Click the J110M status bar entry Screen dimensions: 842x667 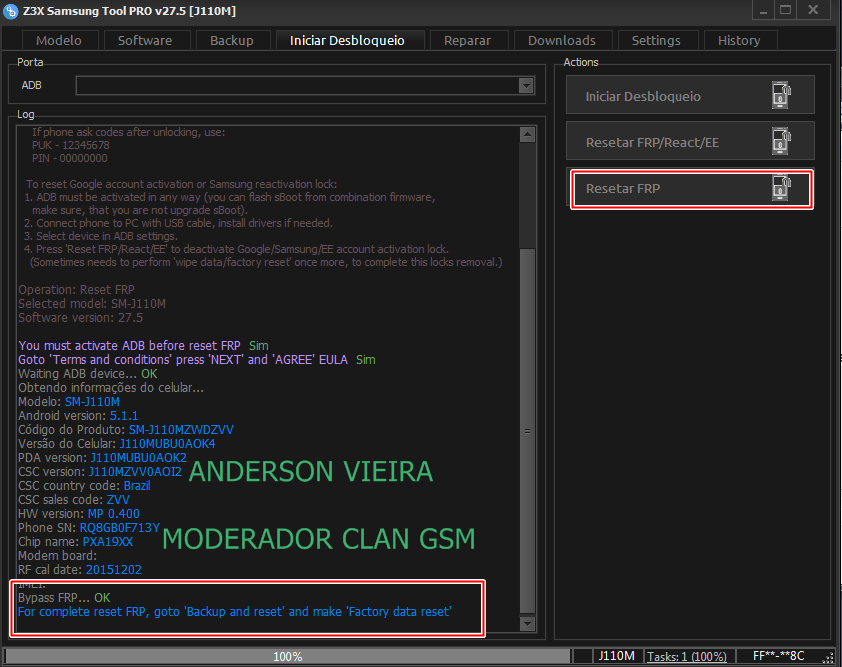pos(616,656)
